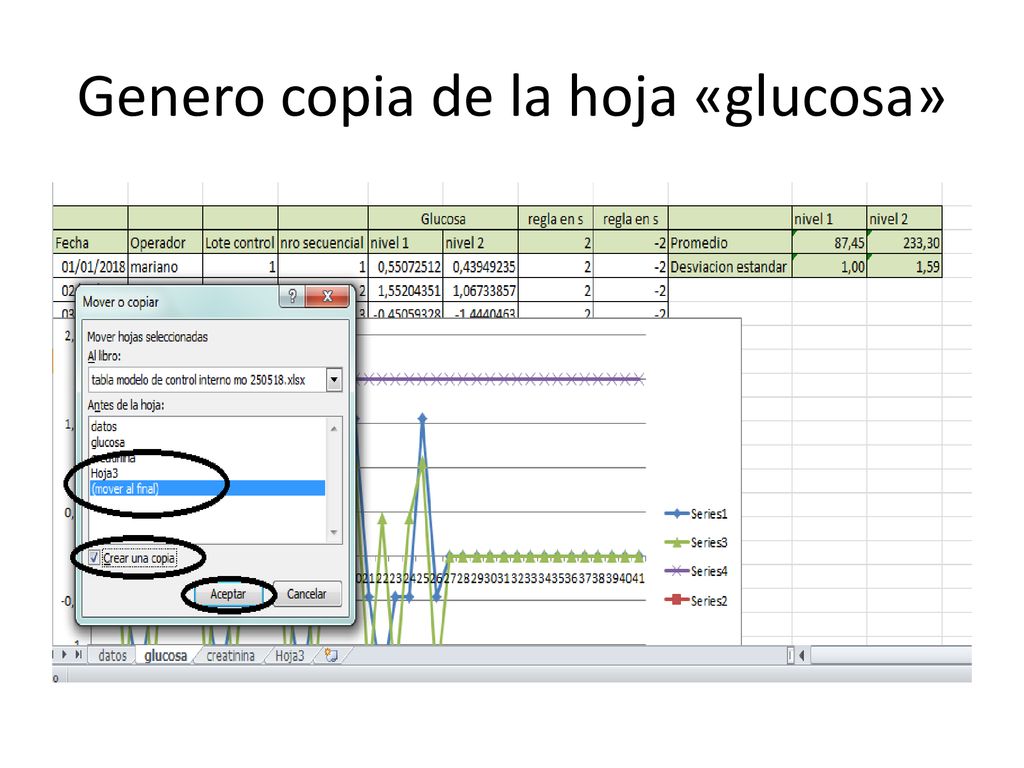Select the Desviacion estandar label cell
Viewport: 1024px width, 768px height.
729,266
